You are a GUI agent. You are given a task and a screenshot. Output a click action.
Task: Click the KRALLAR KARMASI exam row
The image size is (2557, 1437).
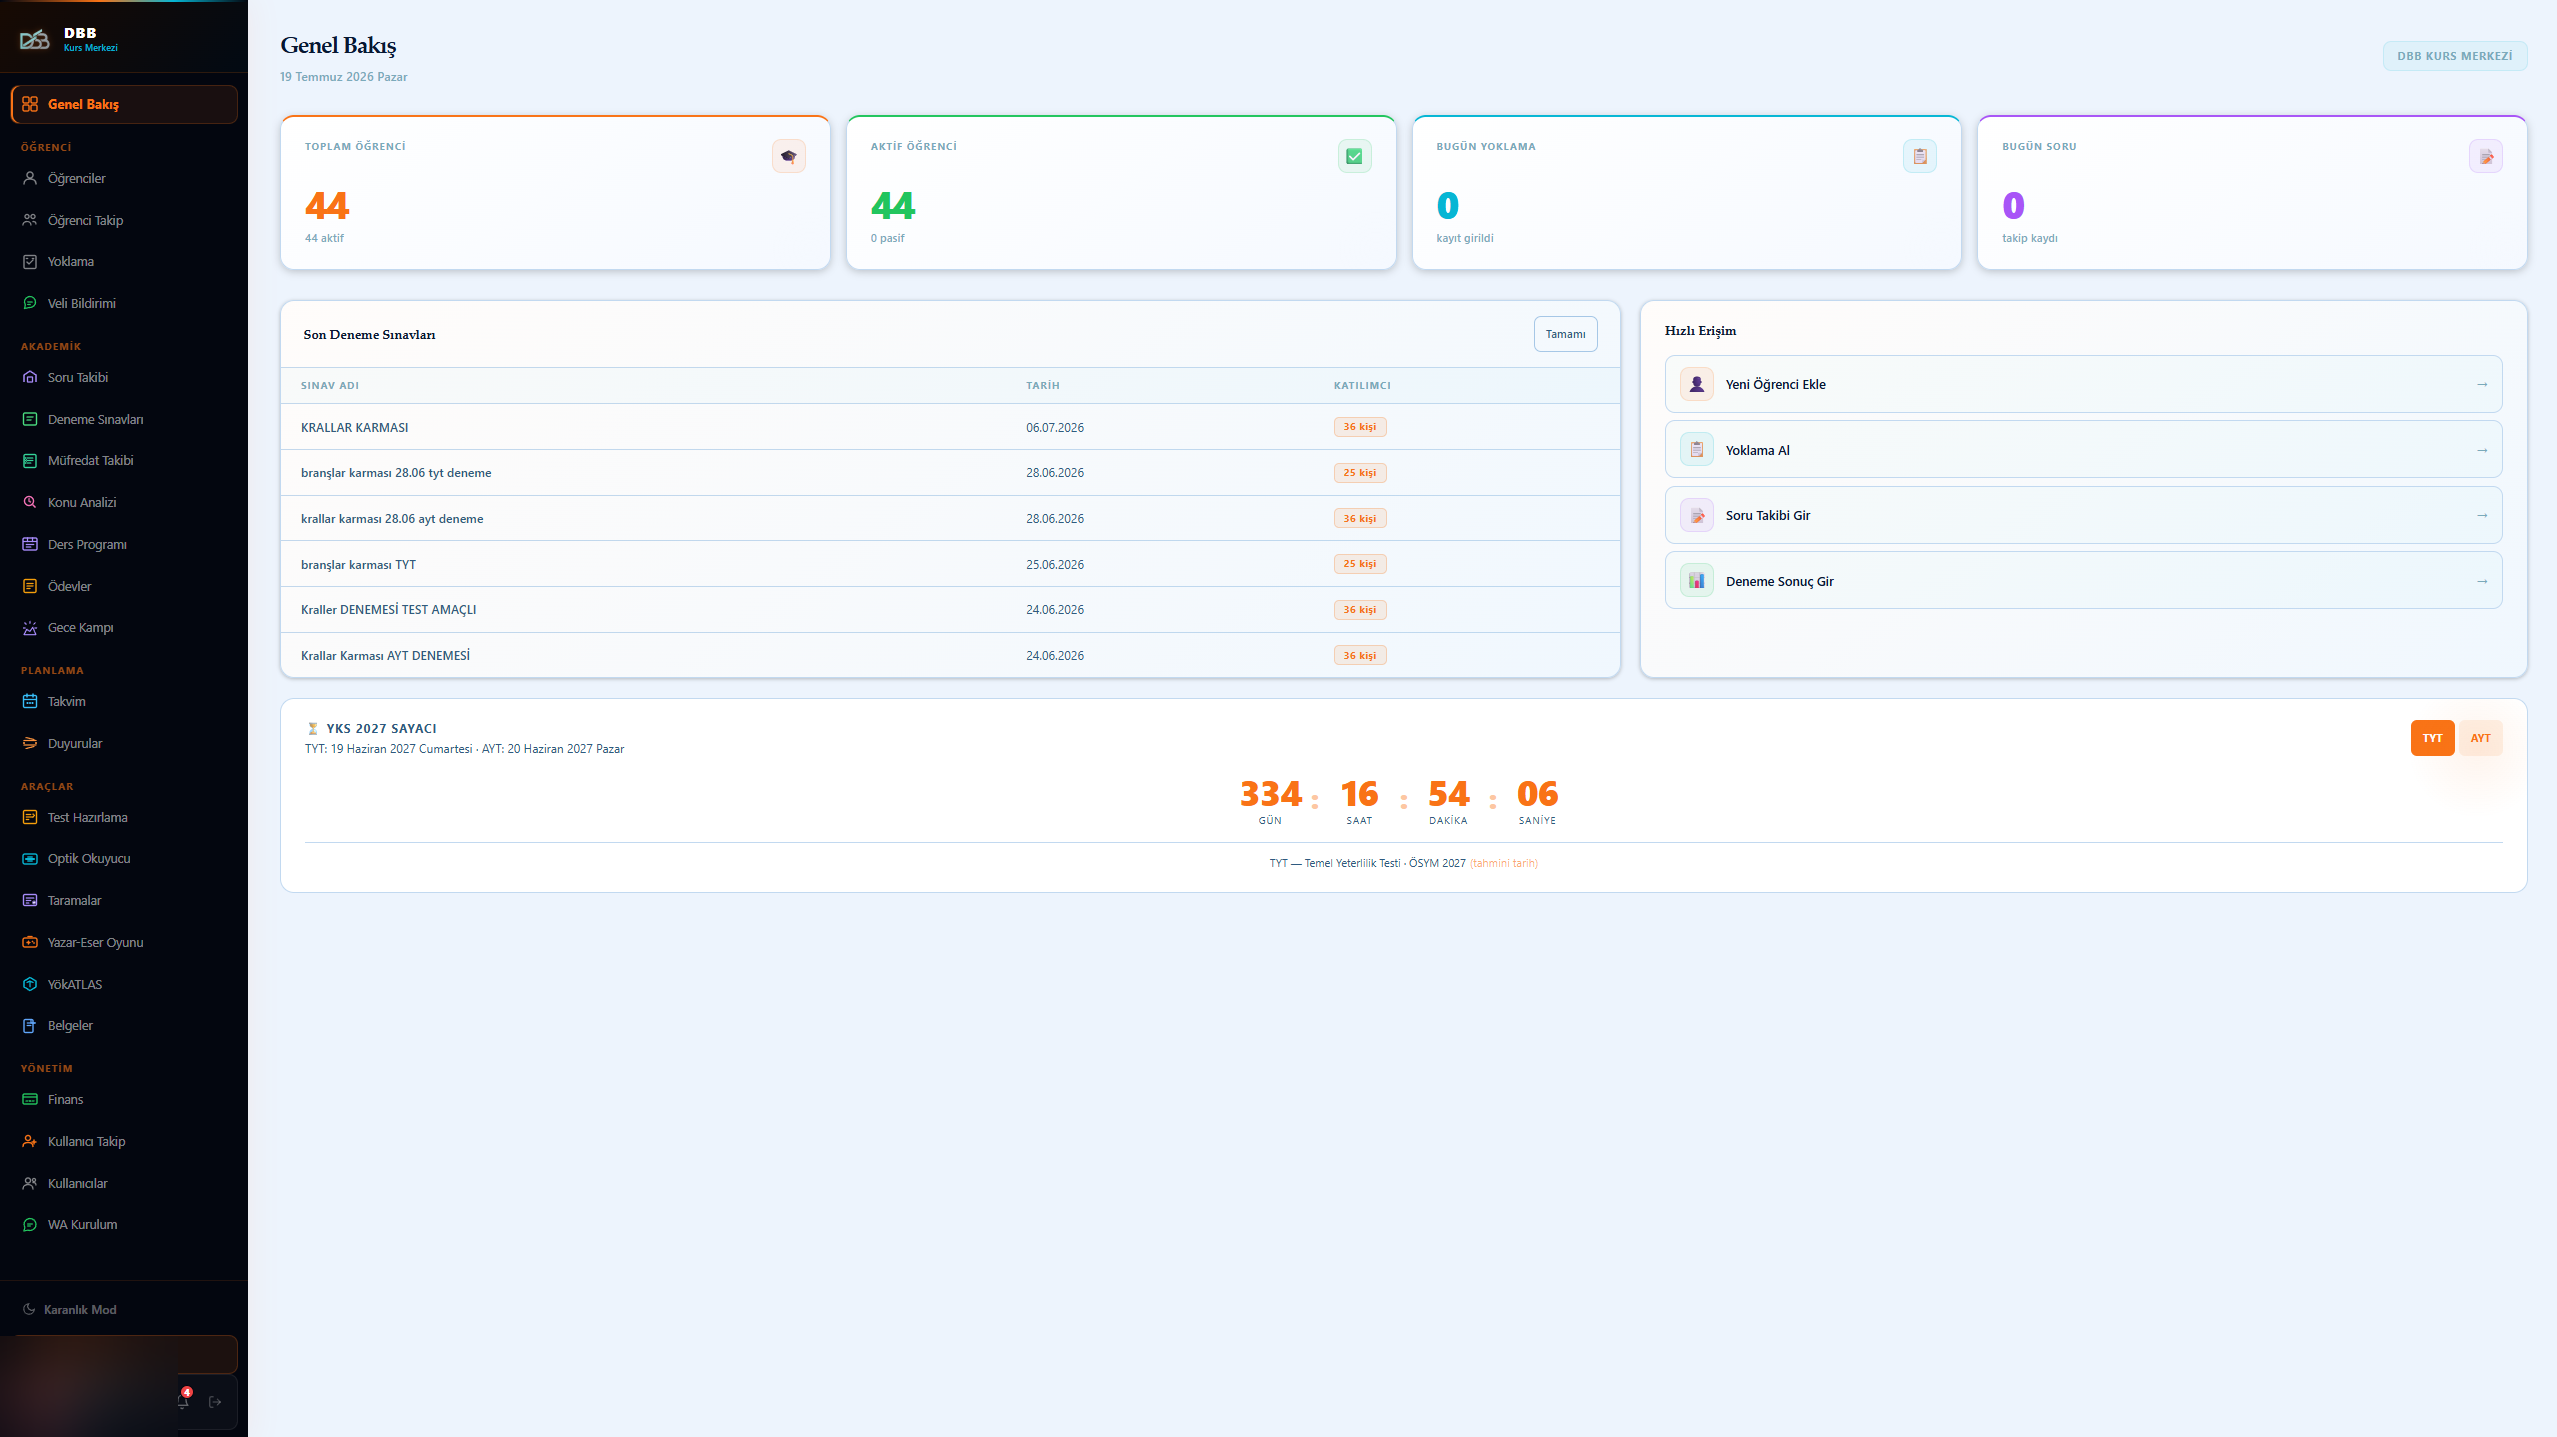tap(950, 427)
